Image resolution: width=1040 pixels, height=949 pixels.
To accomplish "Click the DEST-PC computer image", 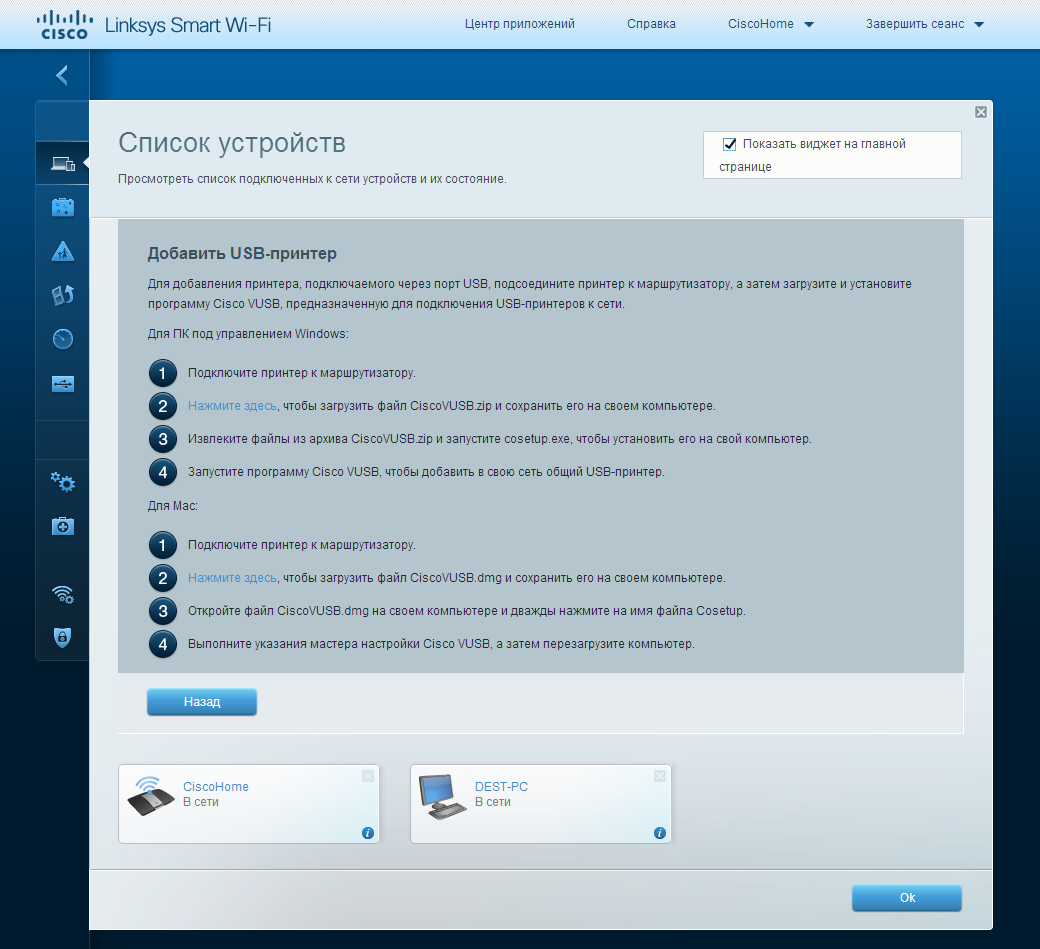I will 442,796.
